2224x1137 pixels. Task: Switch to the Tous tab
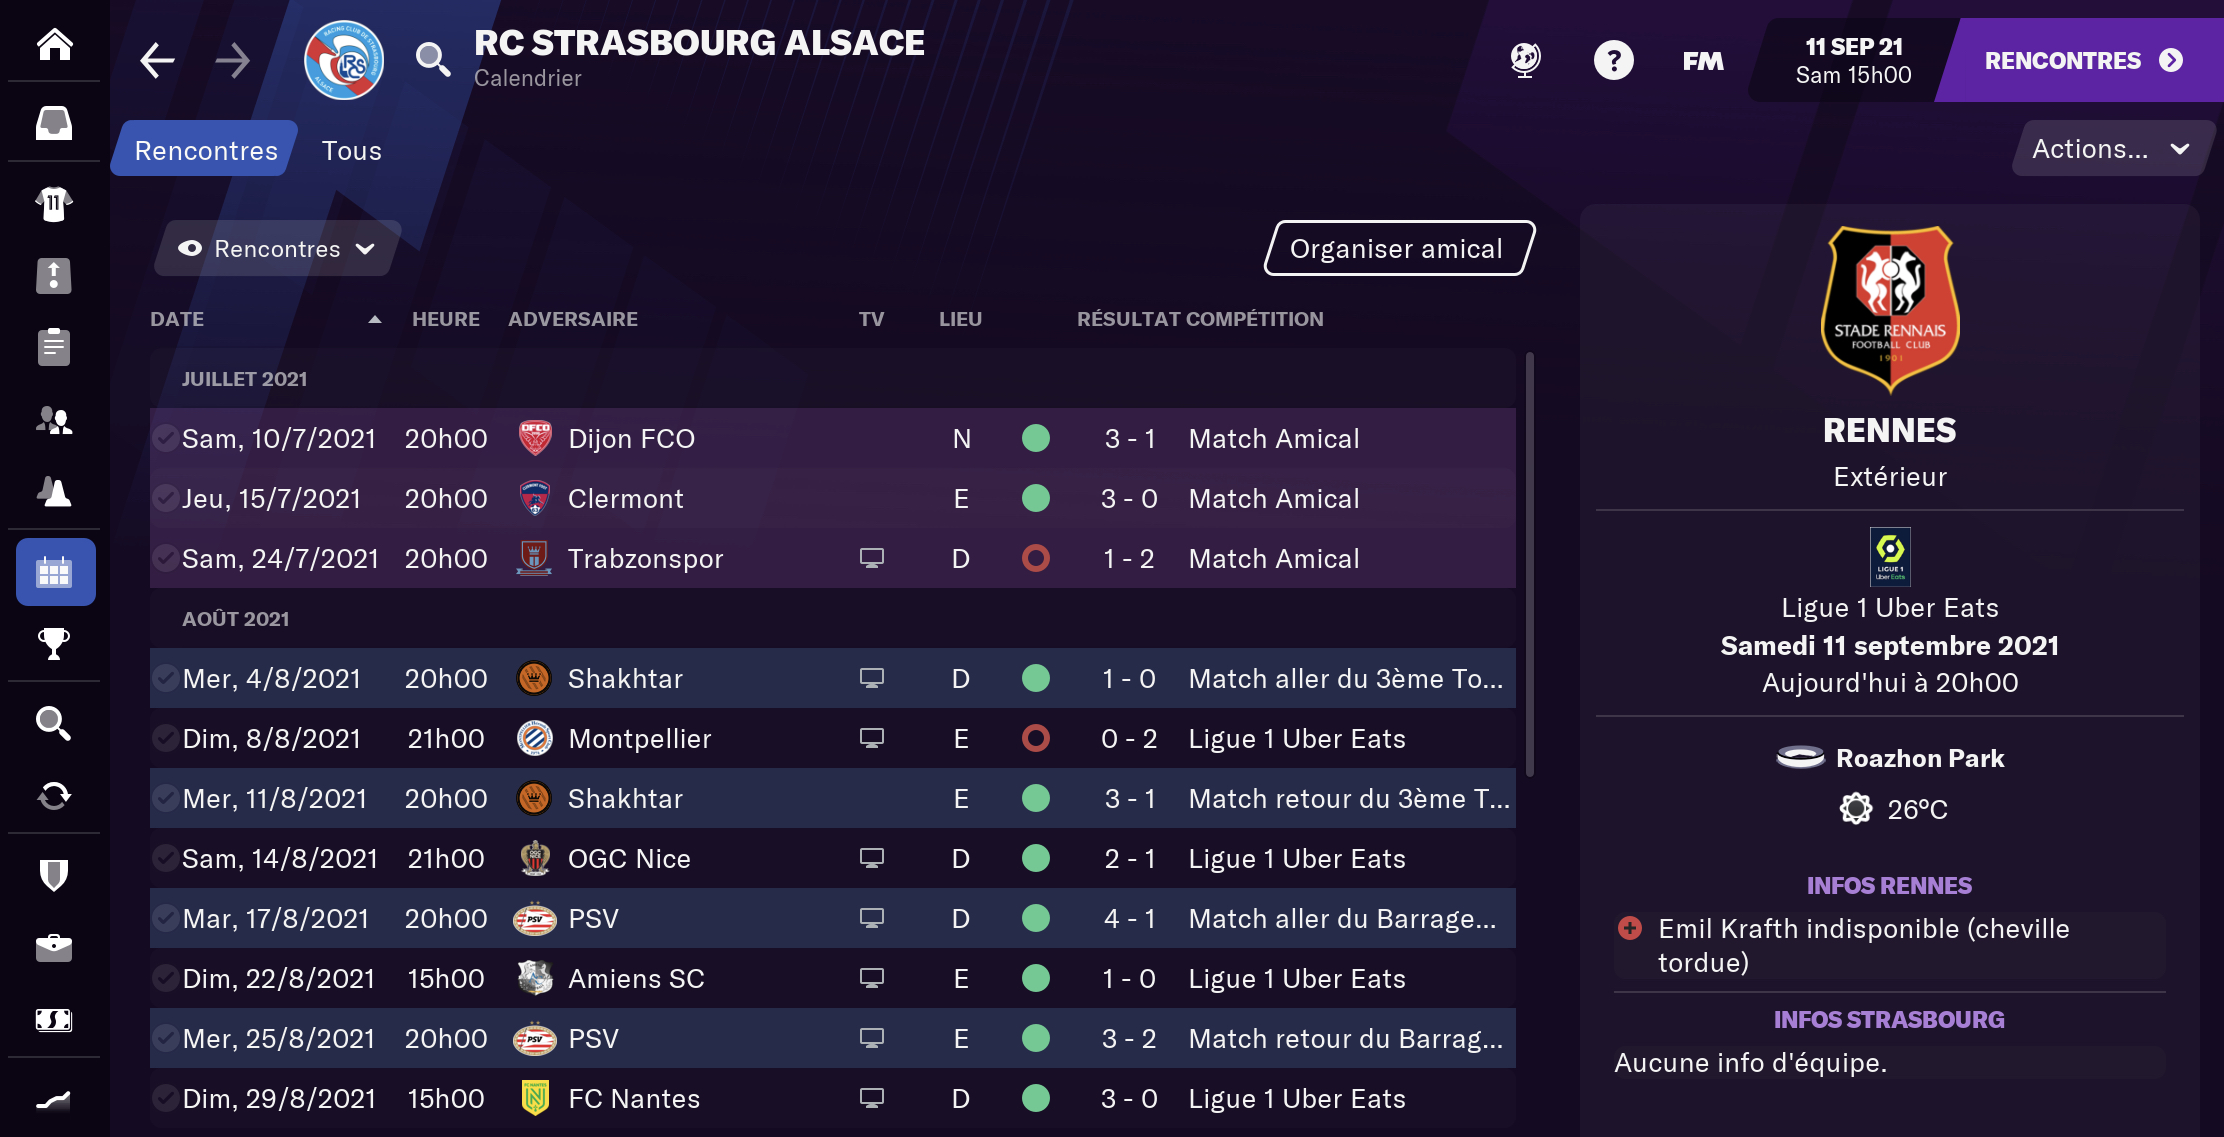[351, 150]
